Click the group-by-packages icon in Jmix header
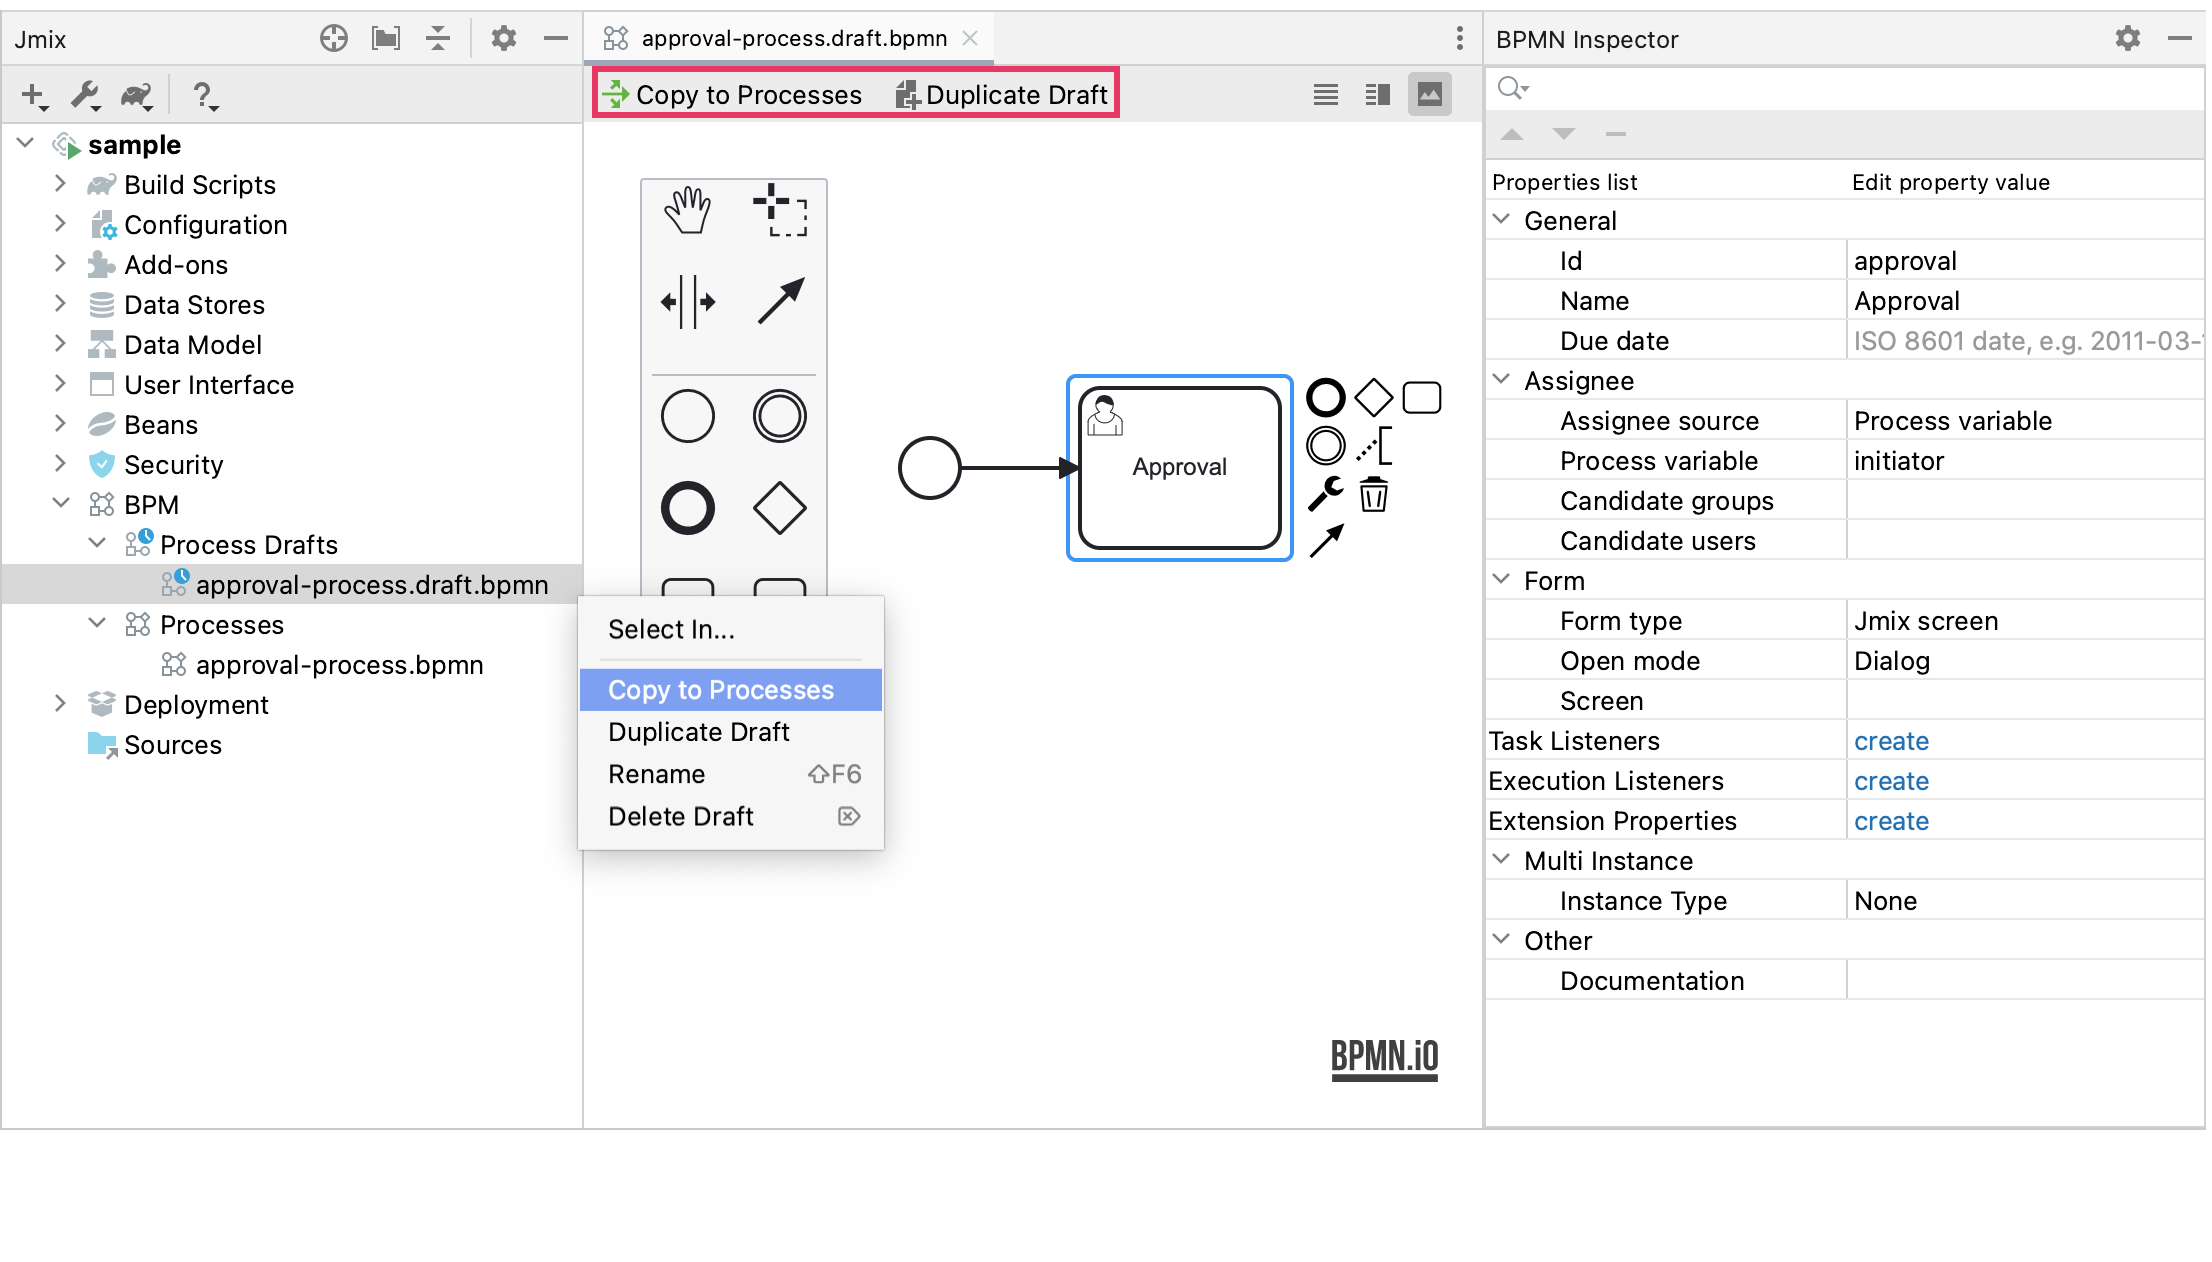Image resolution: width=2212 pixels, height=1262 pixels. (386, 38)
